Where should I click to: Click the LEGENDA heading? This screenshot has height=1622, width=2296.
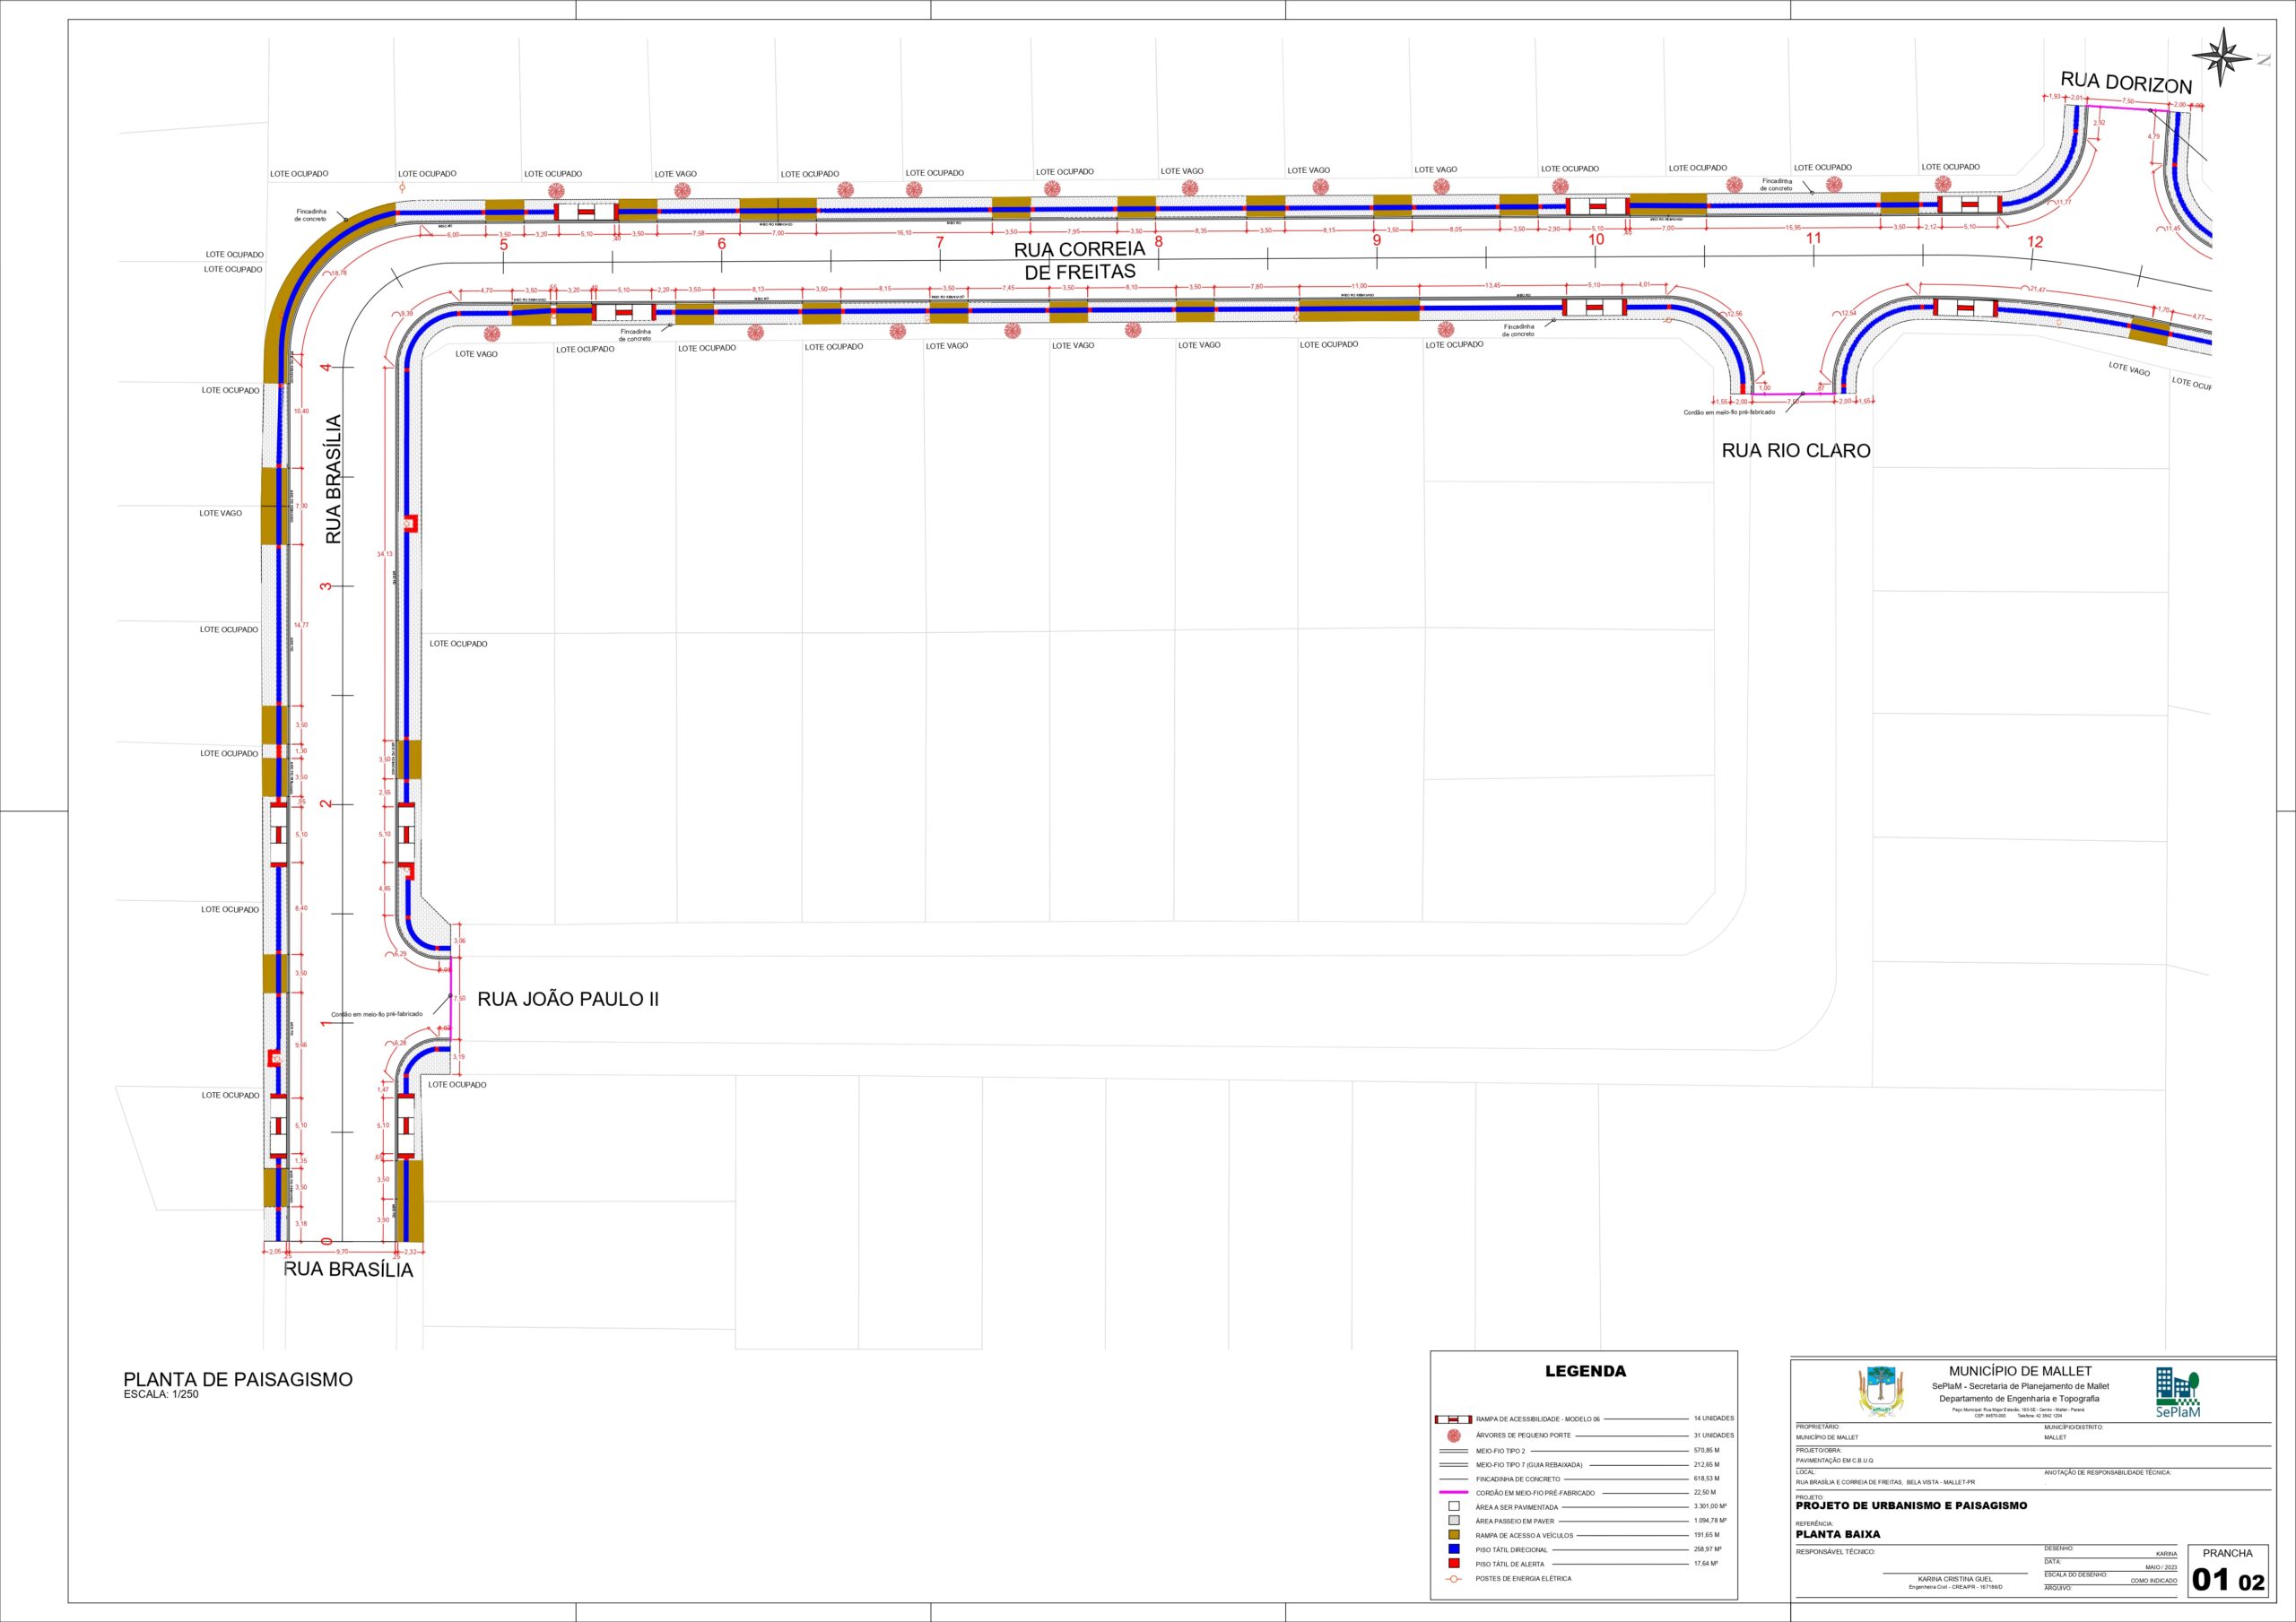(x=1585, y=1372)
